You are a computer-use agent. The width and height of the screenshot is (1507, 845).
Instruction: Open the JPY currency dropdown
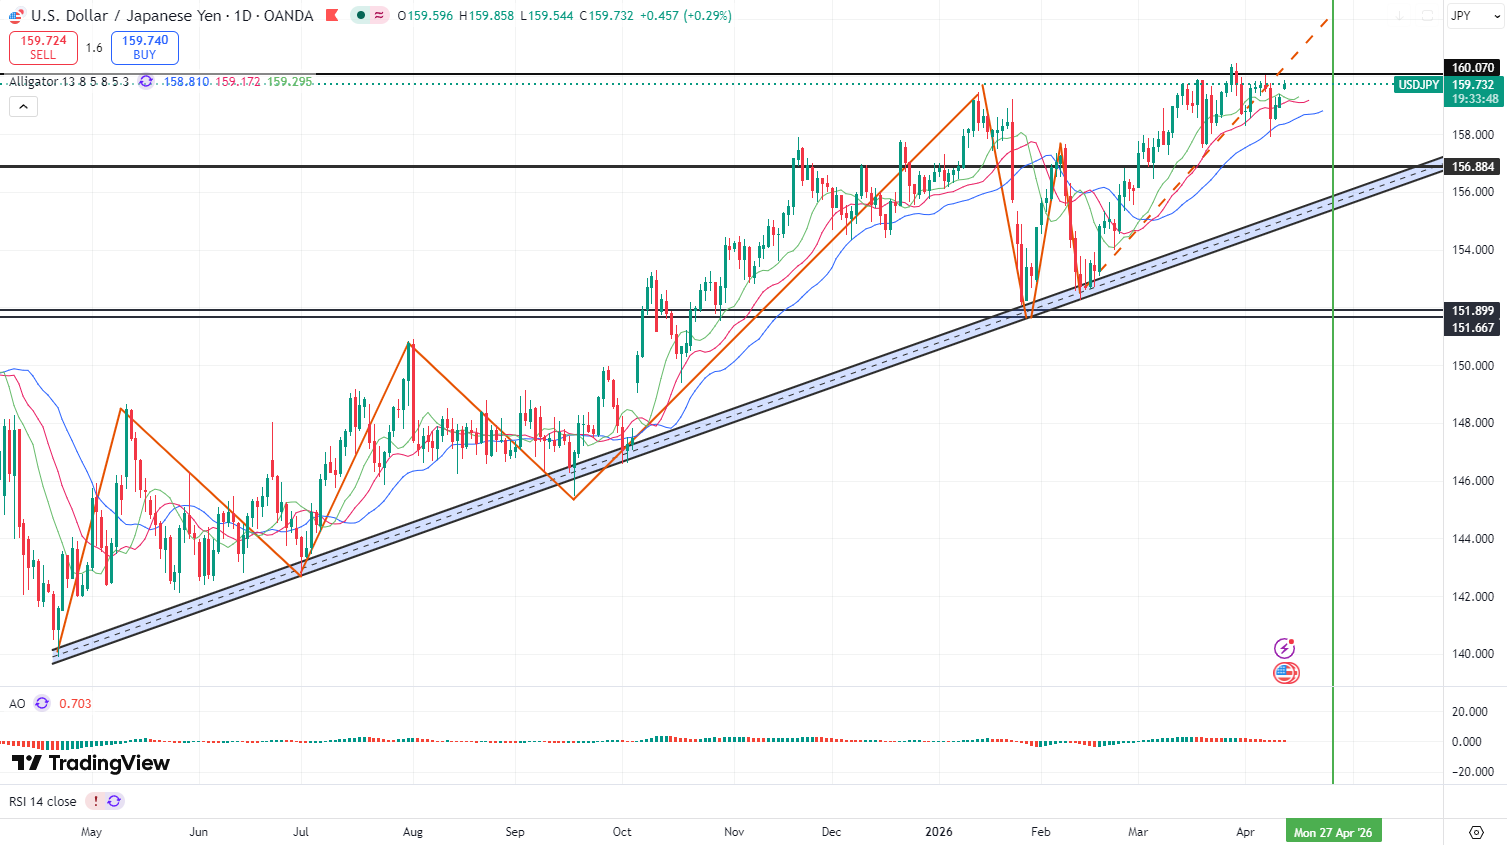click(x=1474, y=16)
